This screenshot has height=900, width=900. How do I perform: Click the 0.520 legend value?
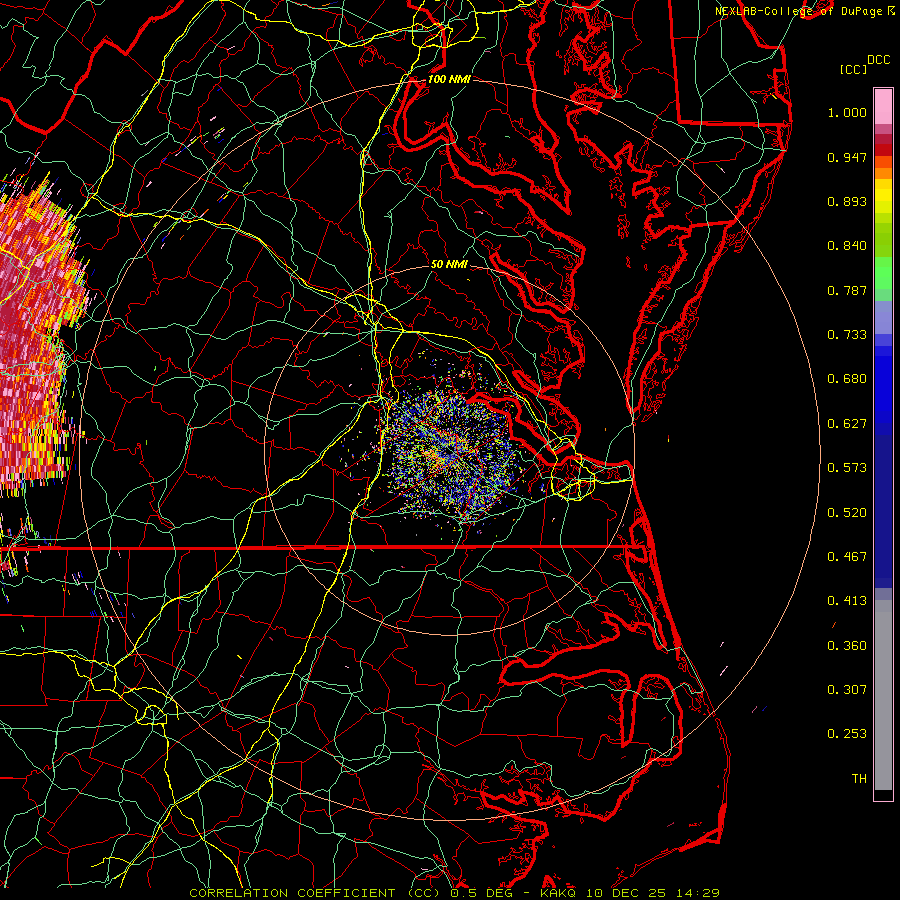pyautogui.click(x=847, y=513)
